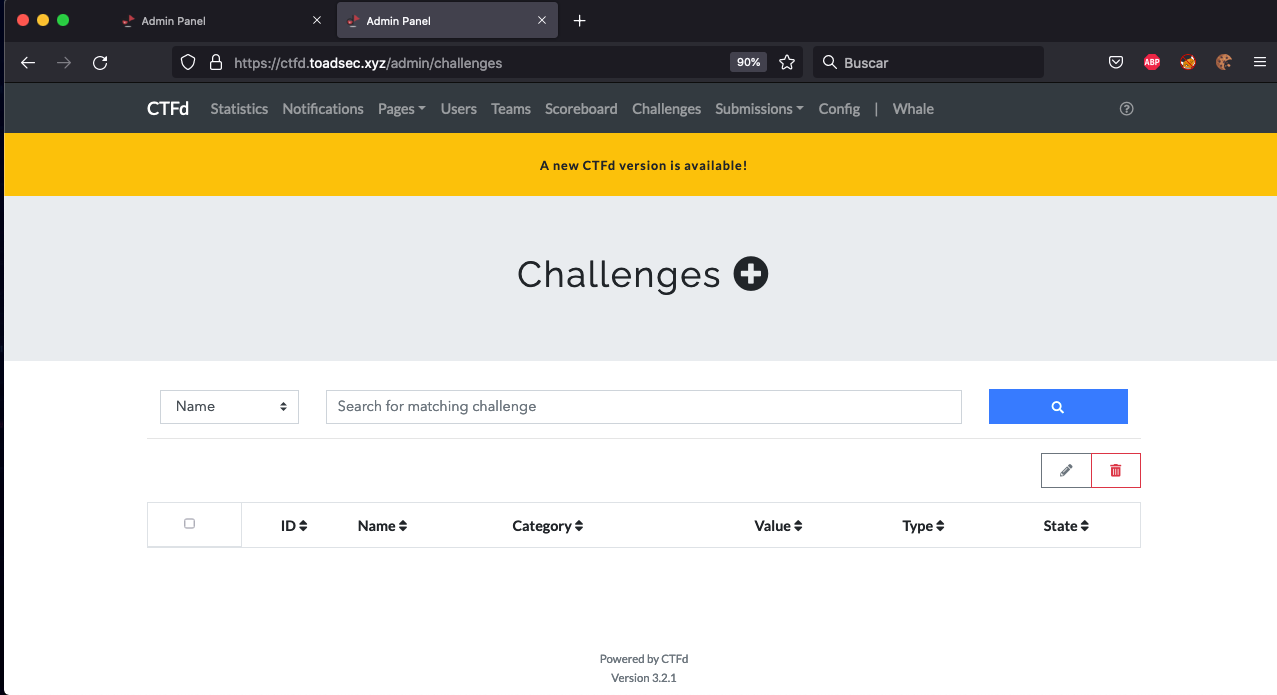The image size is (1277, 695).
Task: Click the pencil edit challenges icon
Action: pos(1066,470)
